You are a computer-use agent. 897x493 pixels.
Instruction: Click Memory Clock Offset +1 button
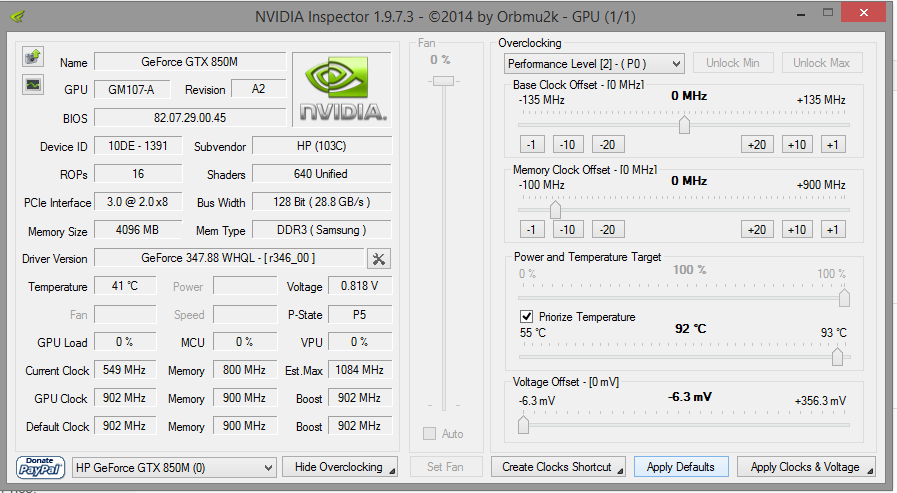pos(833,230)
